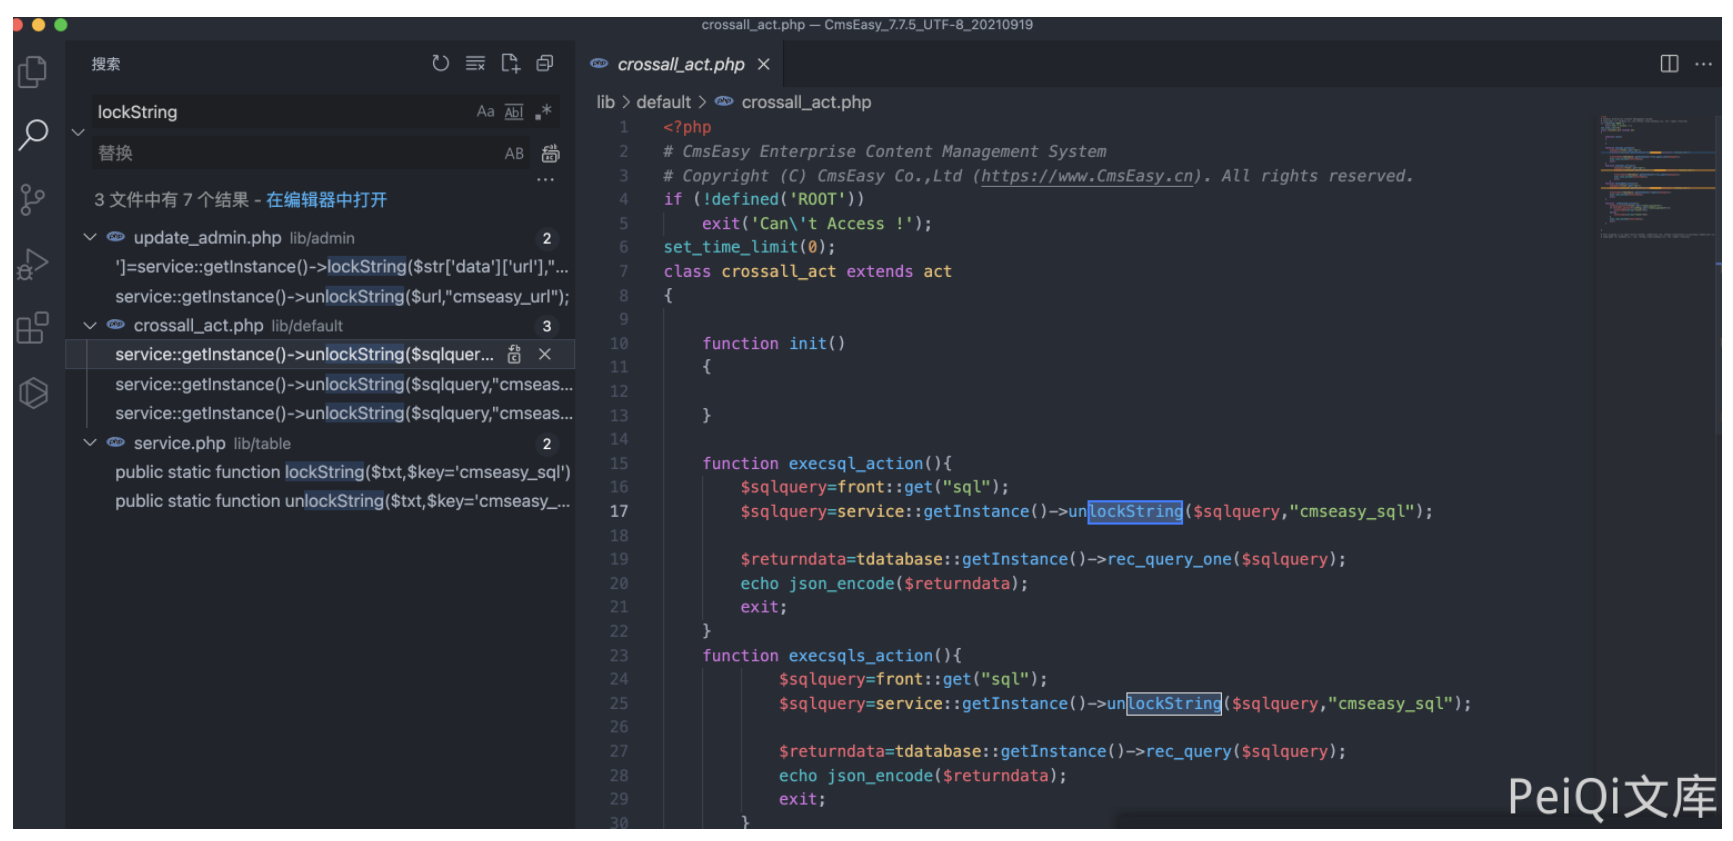The width and height of the screenshot is (1733, 841).
Task: Open new search editor icon
Action: 510,63
